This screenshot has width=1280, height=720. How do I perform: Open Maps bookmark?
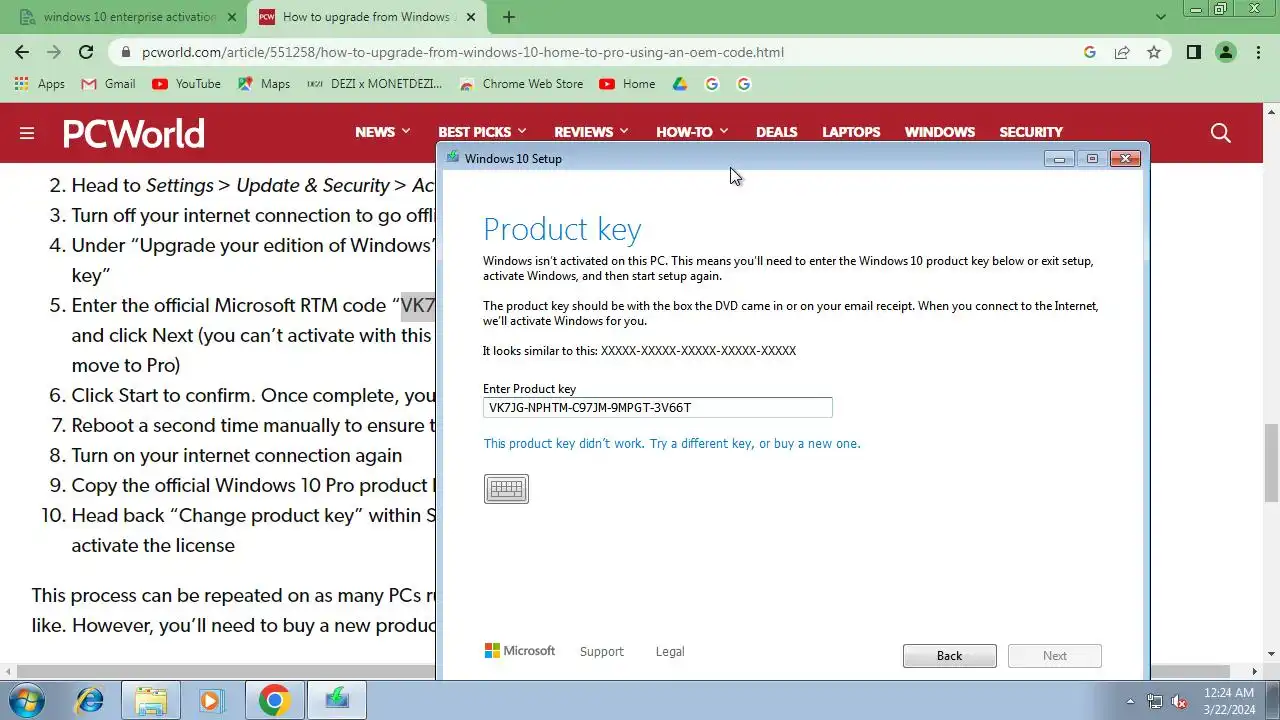264,84
